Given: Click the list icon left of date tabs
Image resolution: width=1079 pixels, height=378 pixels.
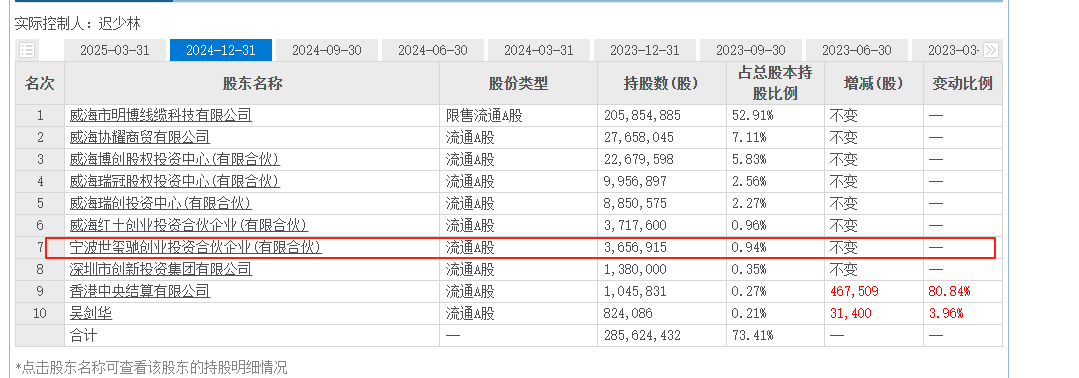Looking at the screenshot, I should click(28, 50).
